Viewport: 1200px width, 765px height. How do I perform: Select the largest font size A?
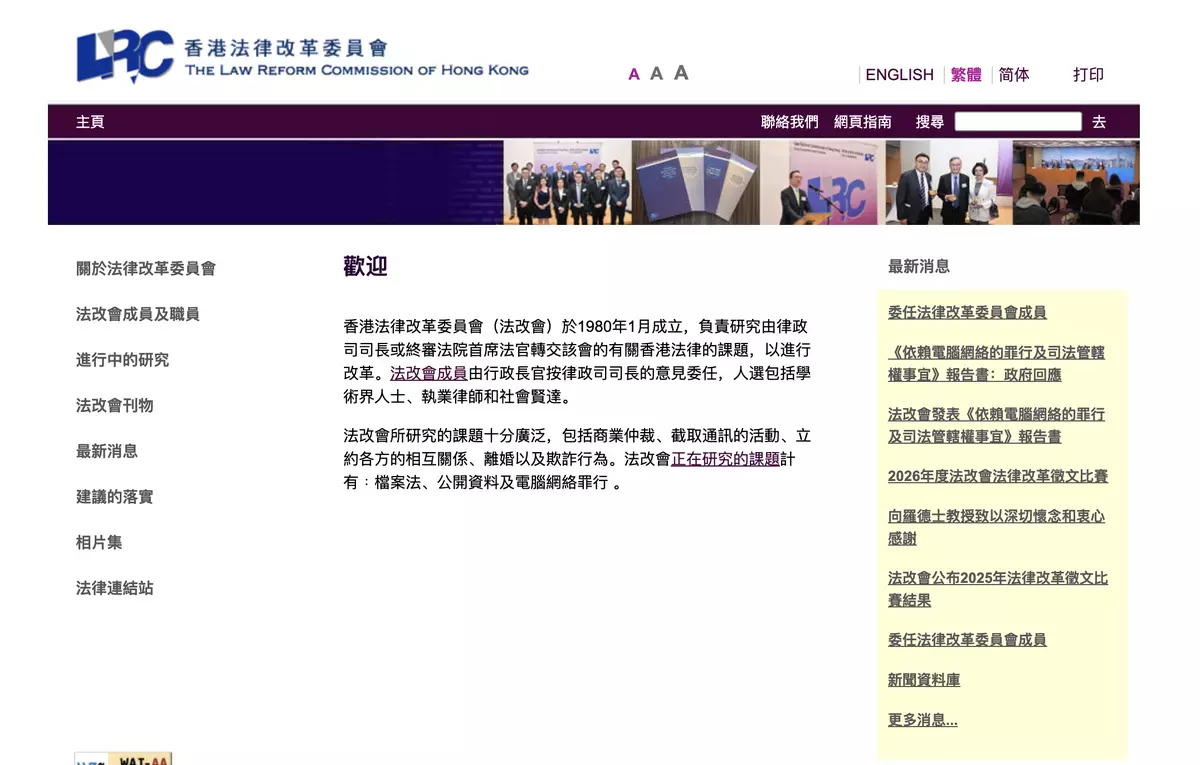pos(681,72)
